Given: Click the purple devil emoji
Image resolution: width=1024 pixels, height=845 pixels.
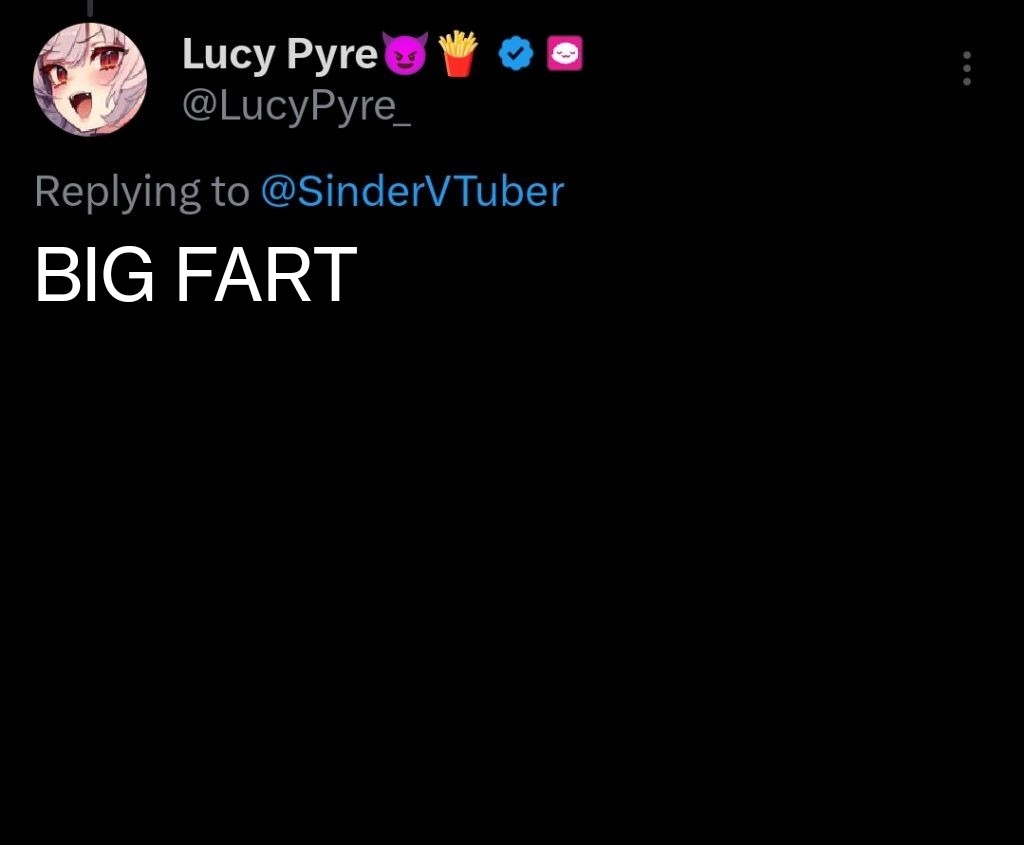Looking at the screenshot, I should (x=406, y=54).
